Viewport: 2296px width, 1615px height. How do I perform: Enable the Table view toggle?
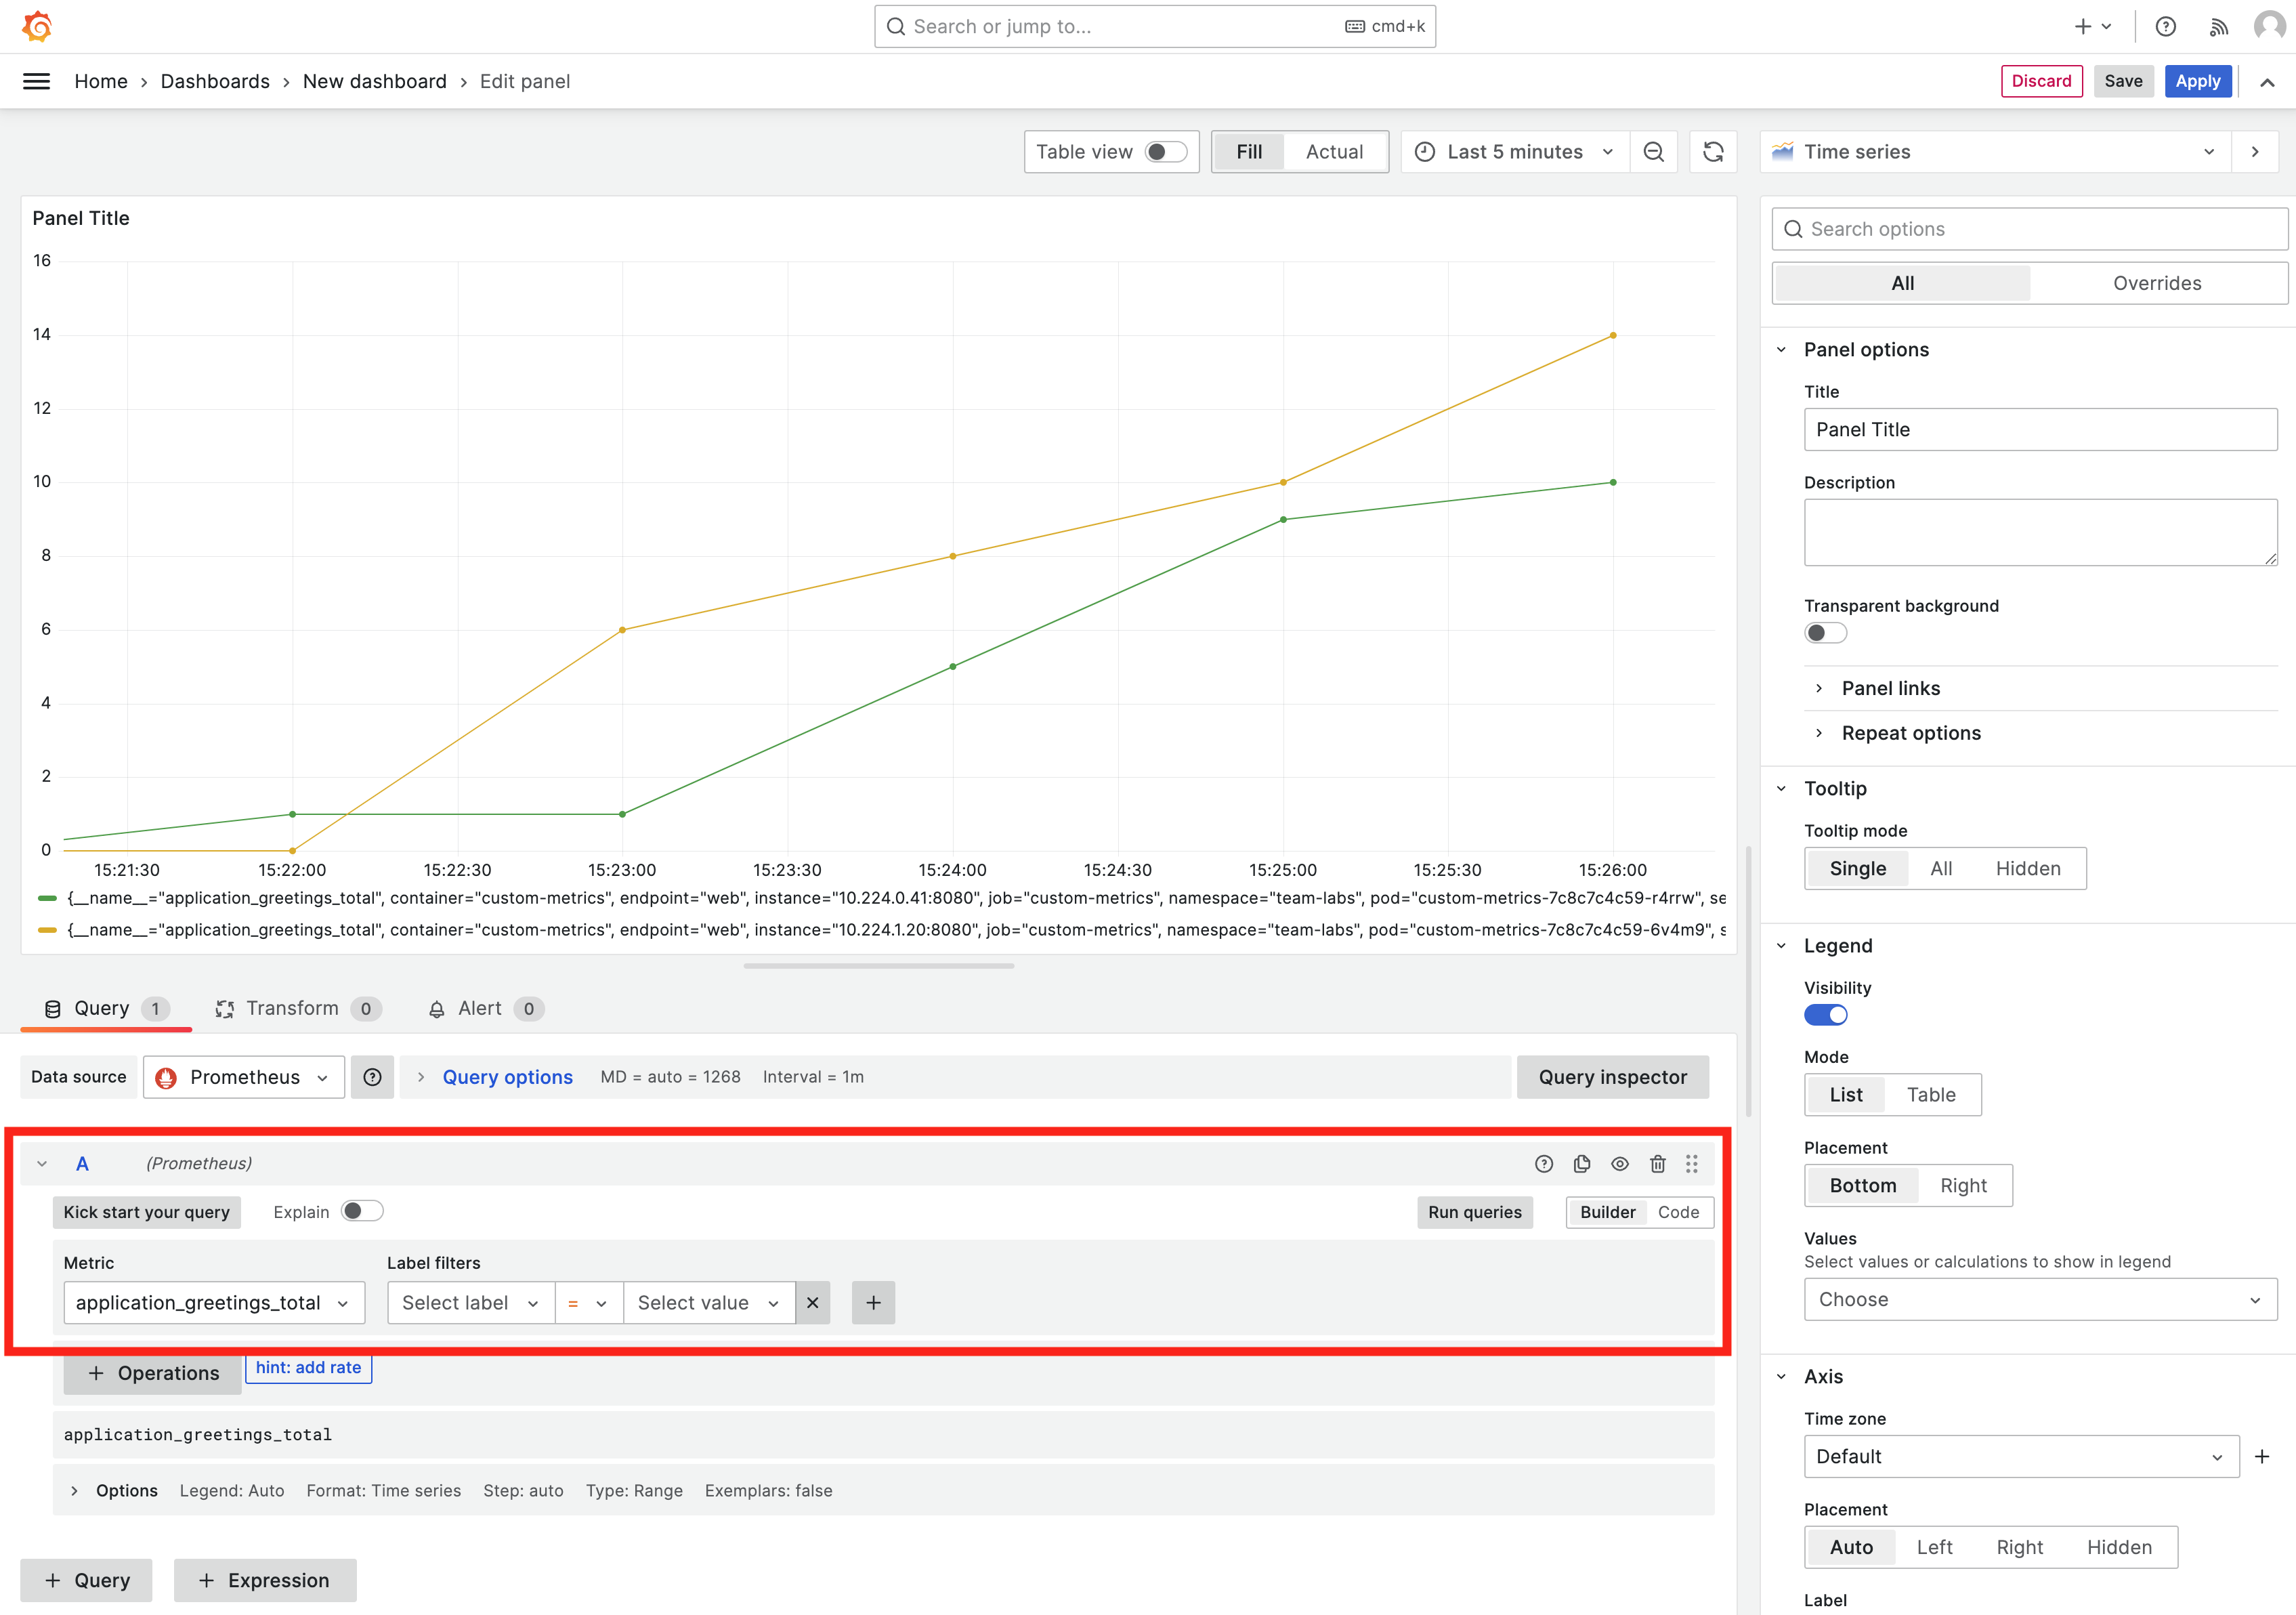1165,152
